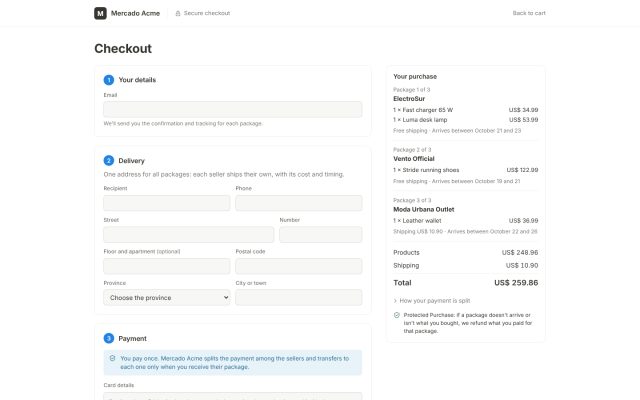Click the Stride running shoes item
640x400 pixels.
426,170
